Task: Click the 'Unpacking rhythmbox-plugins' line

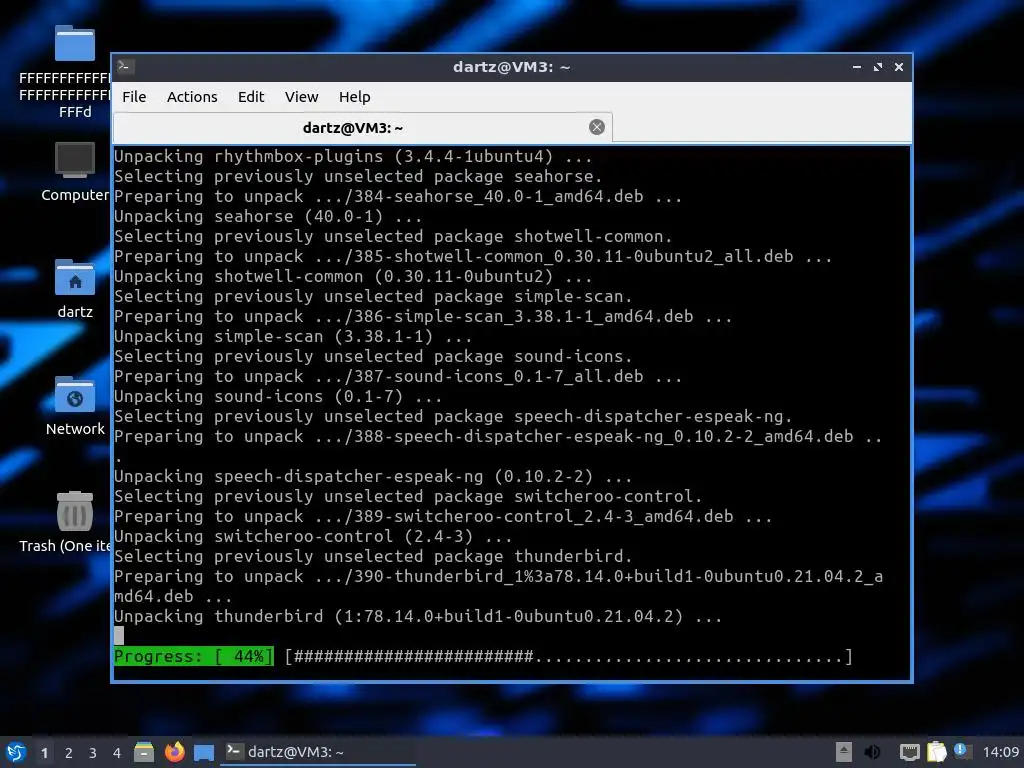Action: [x=353, y=157]
